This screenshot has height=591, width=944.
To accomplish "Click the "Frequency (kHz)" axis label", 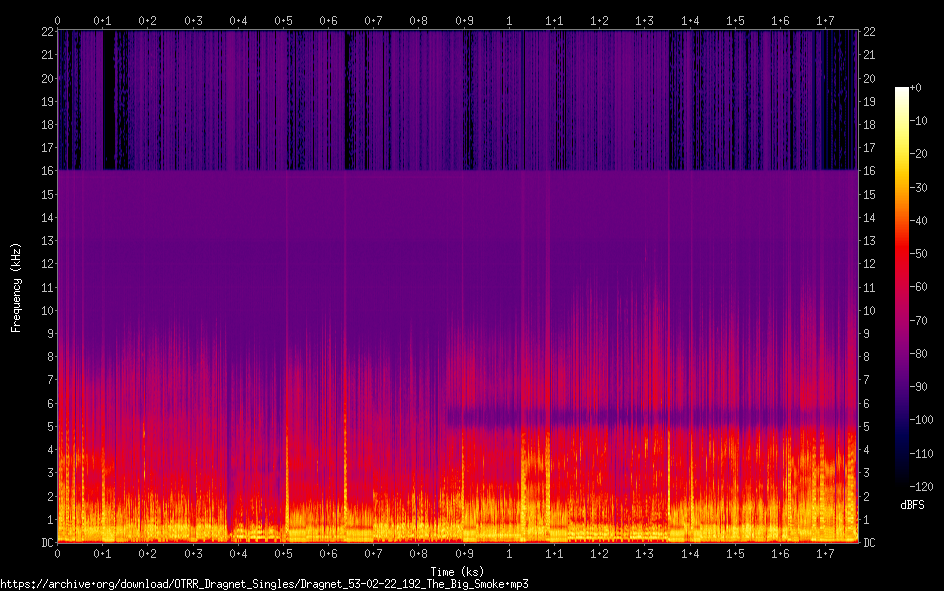I will point(16,287).
